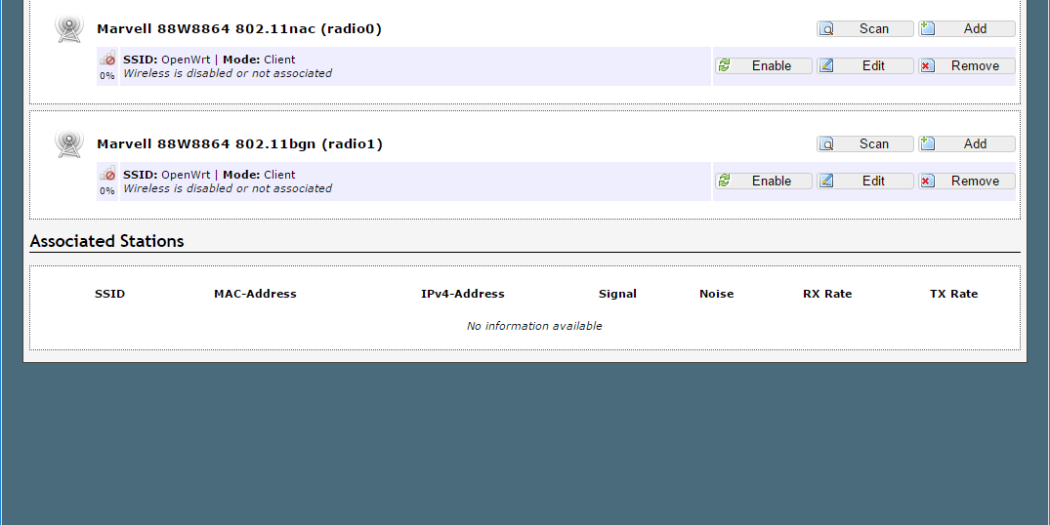The width and height of the screenshot is (1050, 525).
Task: Click the RX Rate column header
Action: (827, 294)
